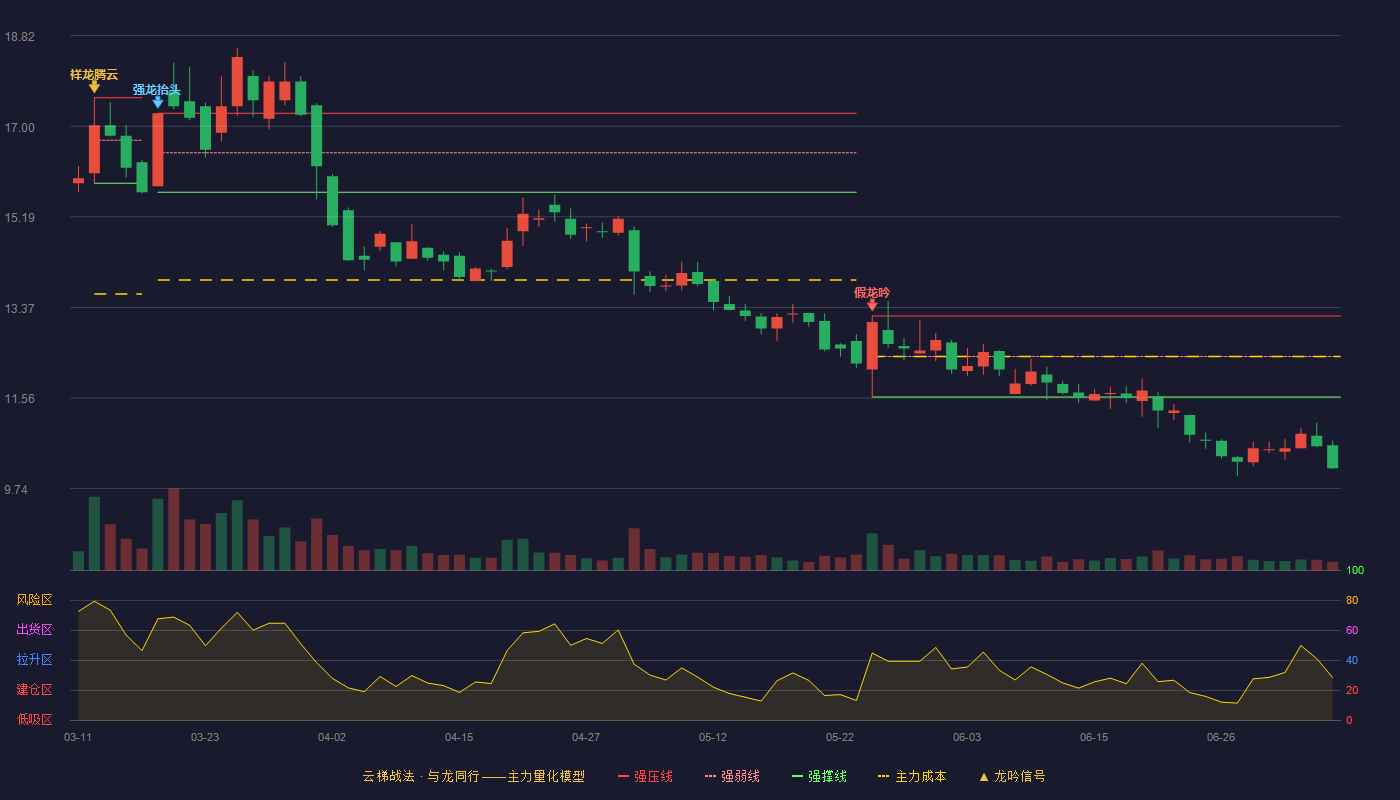Screen dimensions: 1400x800
Task: Click the blue 强龙抬头 signal arrow
Action: click(x=158, y=102)
